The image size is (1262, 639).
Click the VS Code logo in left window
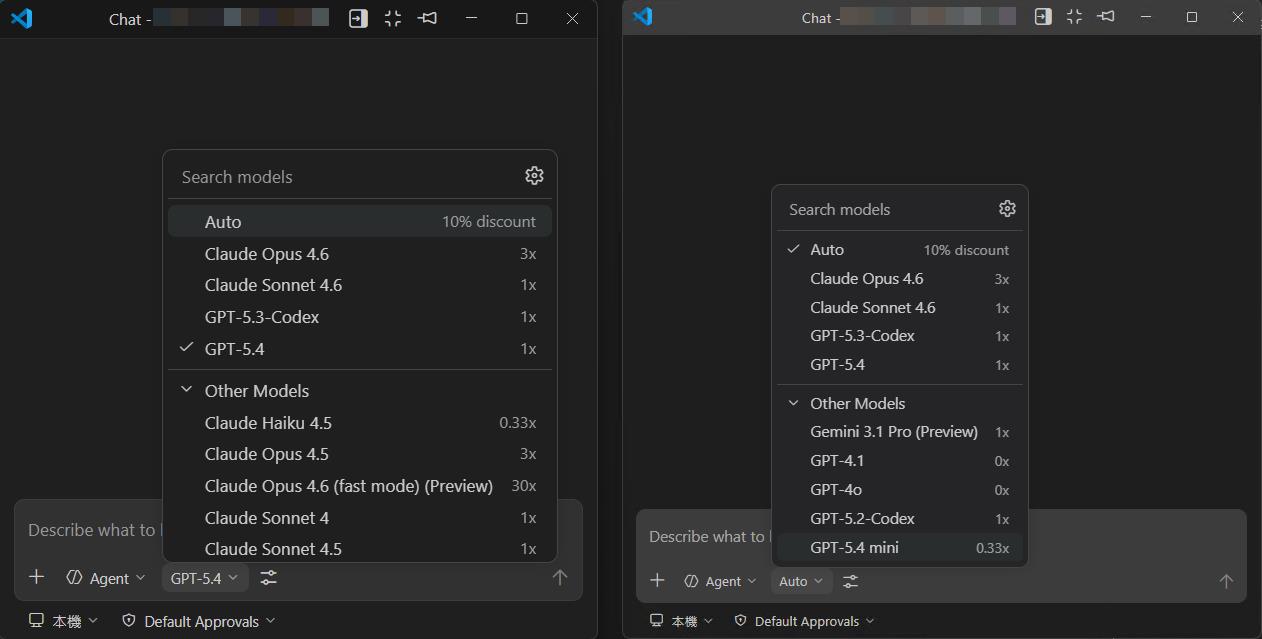[21, 18]
